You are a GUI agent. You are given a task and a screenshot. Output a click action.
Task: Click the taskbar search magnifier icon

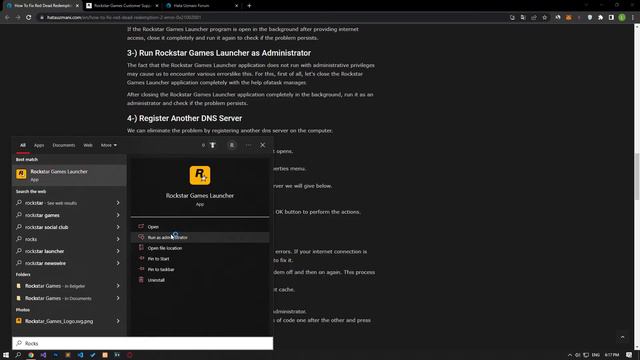pyautogui.click(x=18, y=355)
